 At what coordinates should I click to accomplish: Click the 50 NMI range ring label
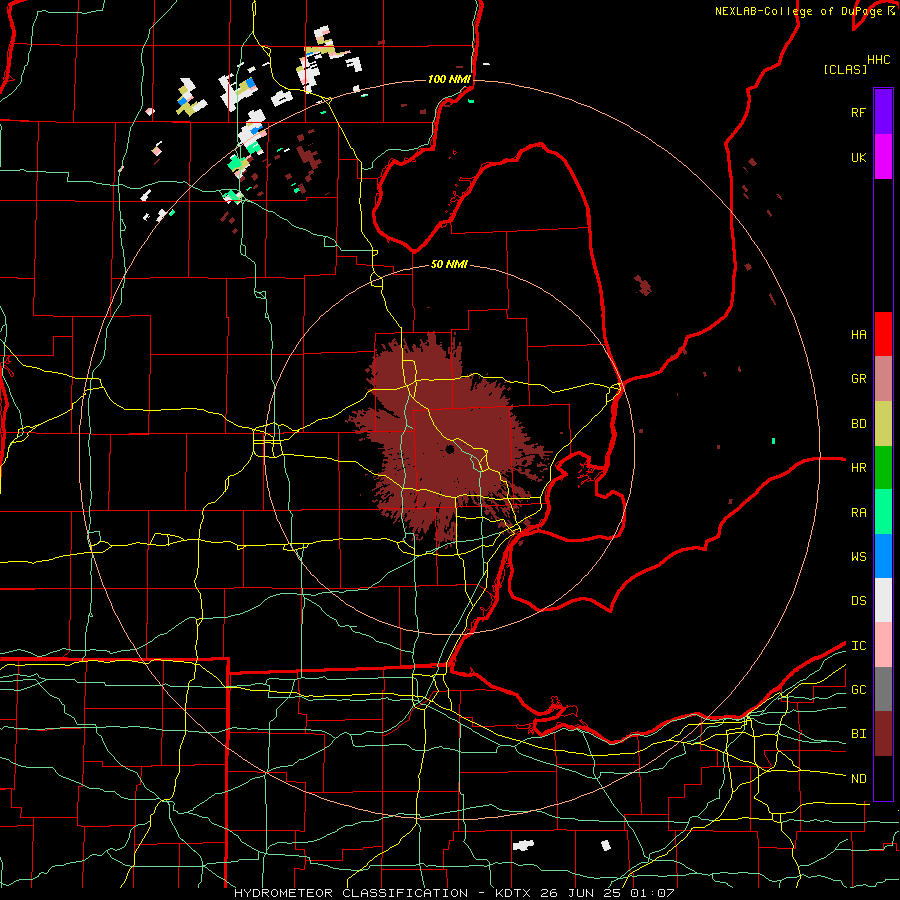tap(449, 264)
